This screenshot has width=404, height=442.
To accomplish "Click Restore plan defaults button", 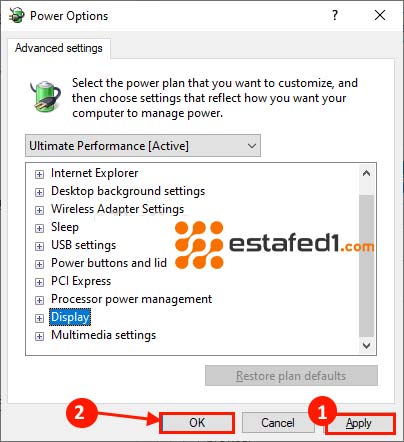I will [x=291, y=376].
